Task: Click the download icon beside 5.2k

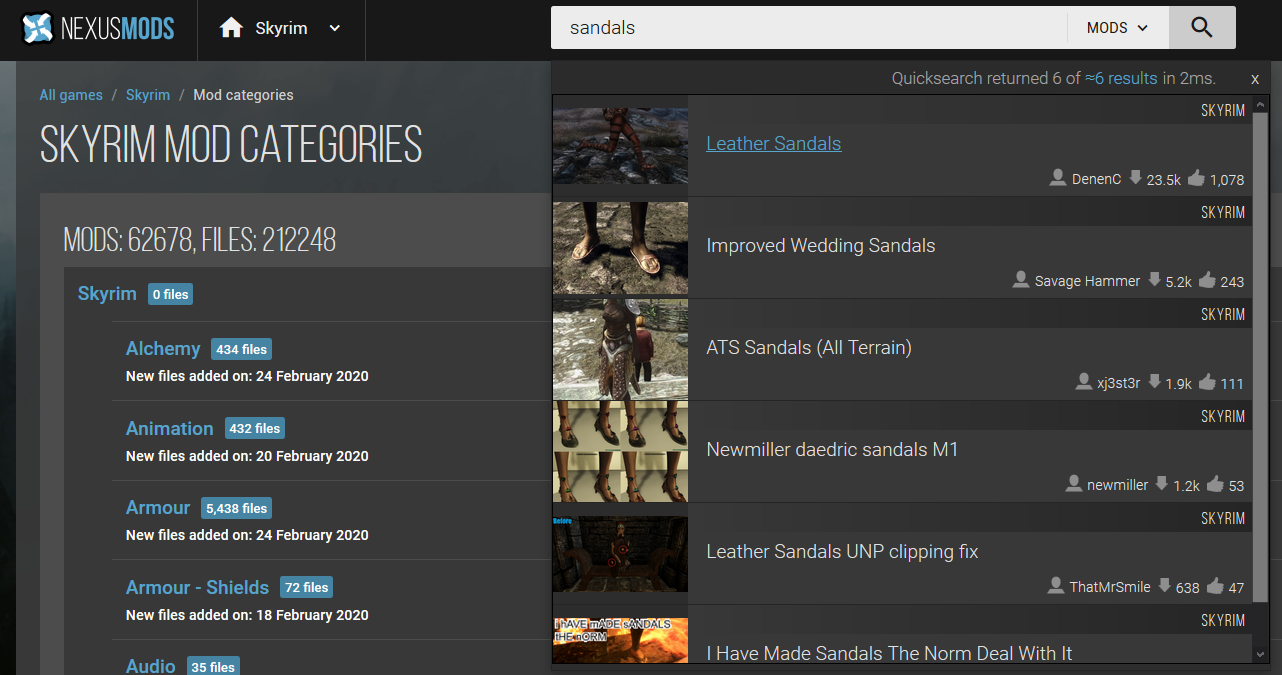Action: (1154, 280)
